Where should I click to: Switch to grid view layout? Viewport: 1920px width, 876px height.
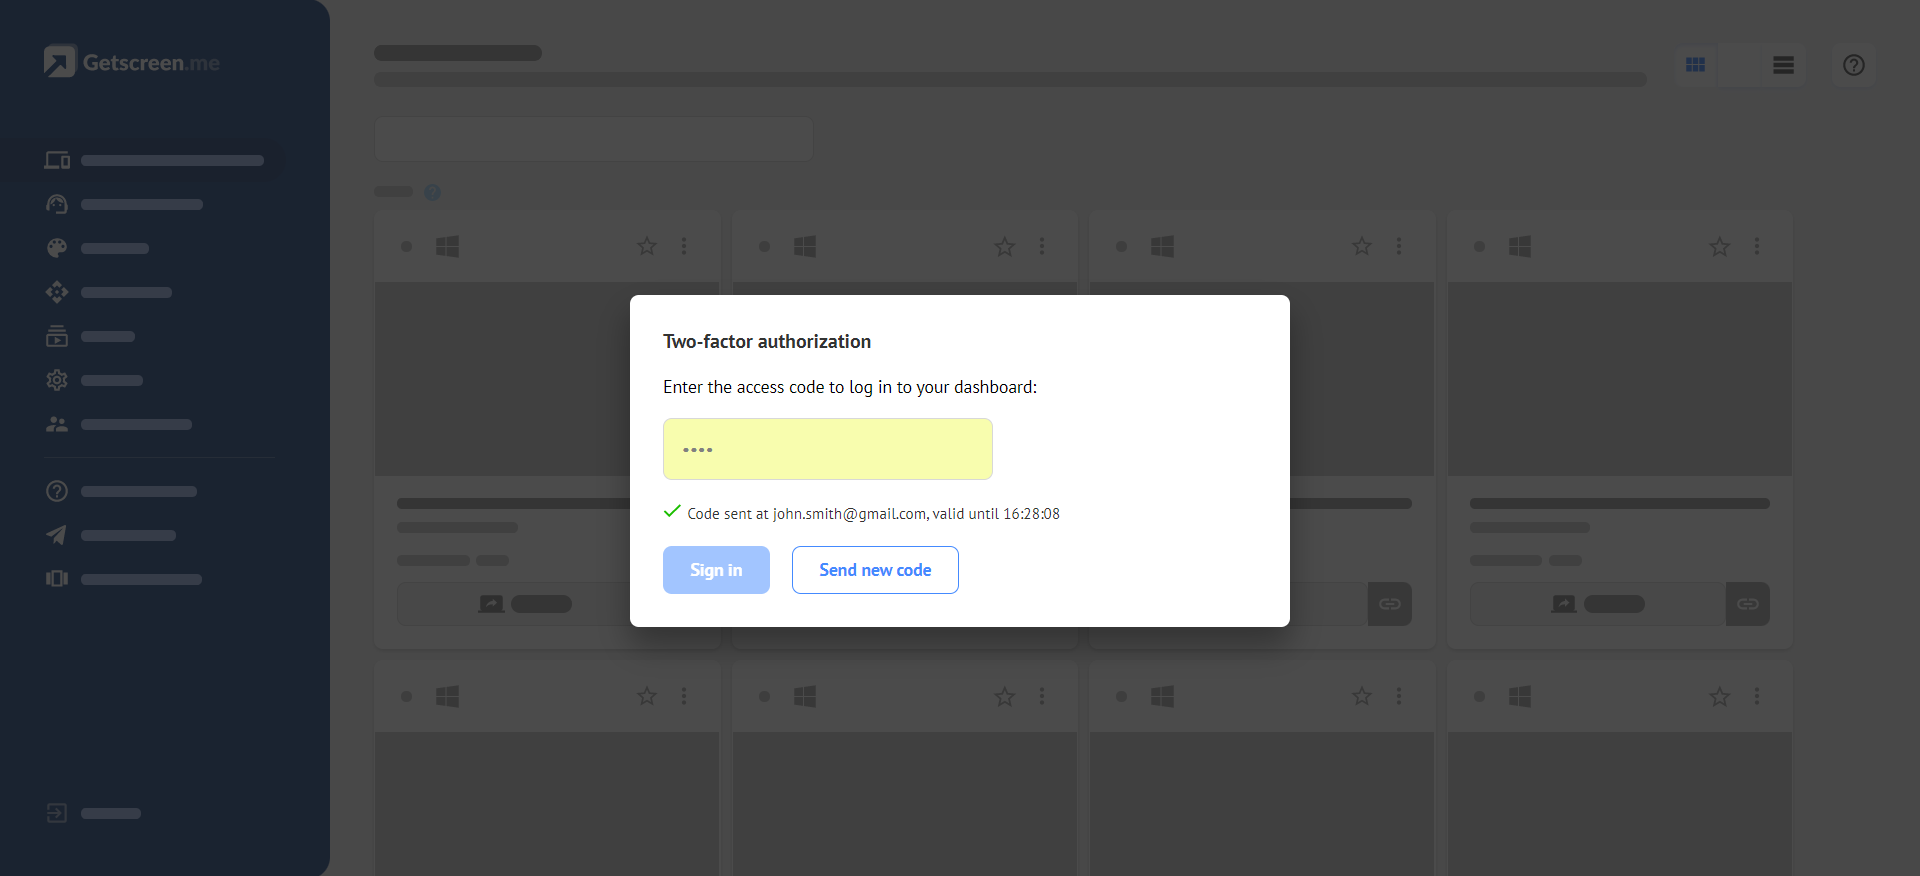(1695, 65)
